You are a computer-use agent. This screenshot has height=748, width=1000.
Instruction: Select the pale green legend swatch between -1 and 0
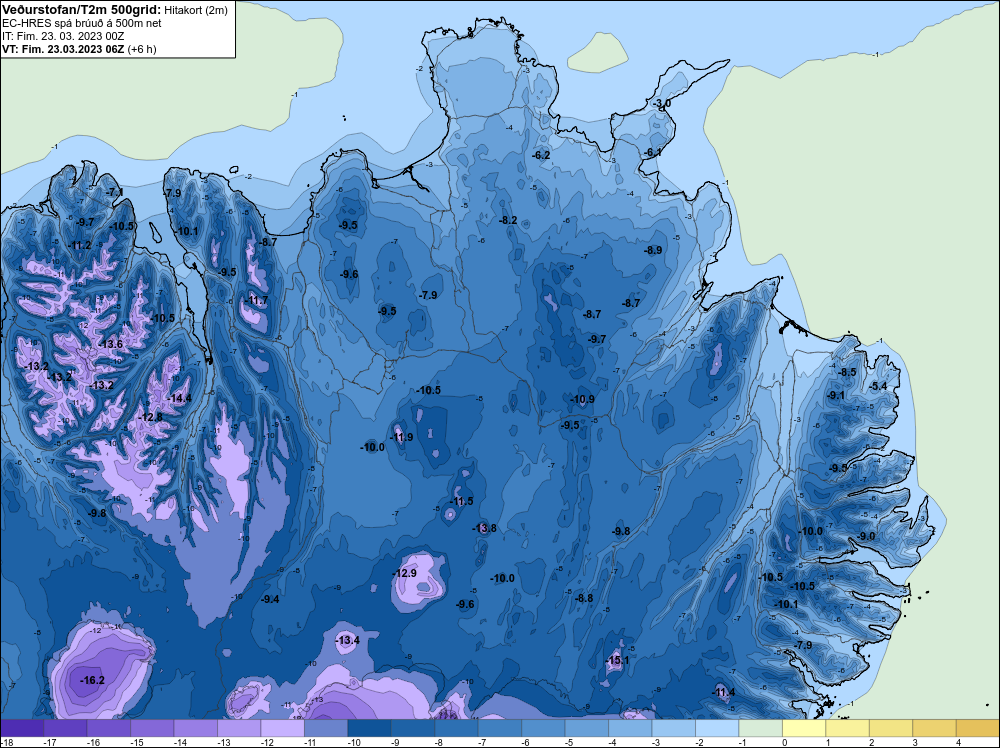(x=760, y=728)
